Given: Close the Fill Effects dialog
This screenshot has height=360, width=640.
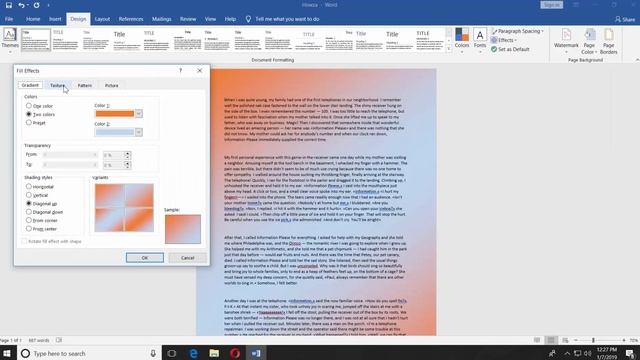Looking at the screenshot, I should pyautogui.click(x=200, y=71).
